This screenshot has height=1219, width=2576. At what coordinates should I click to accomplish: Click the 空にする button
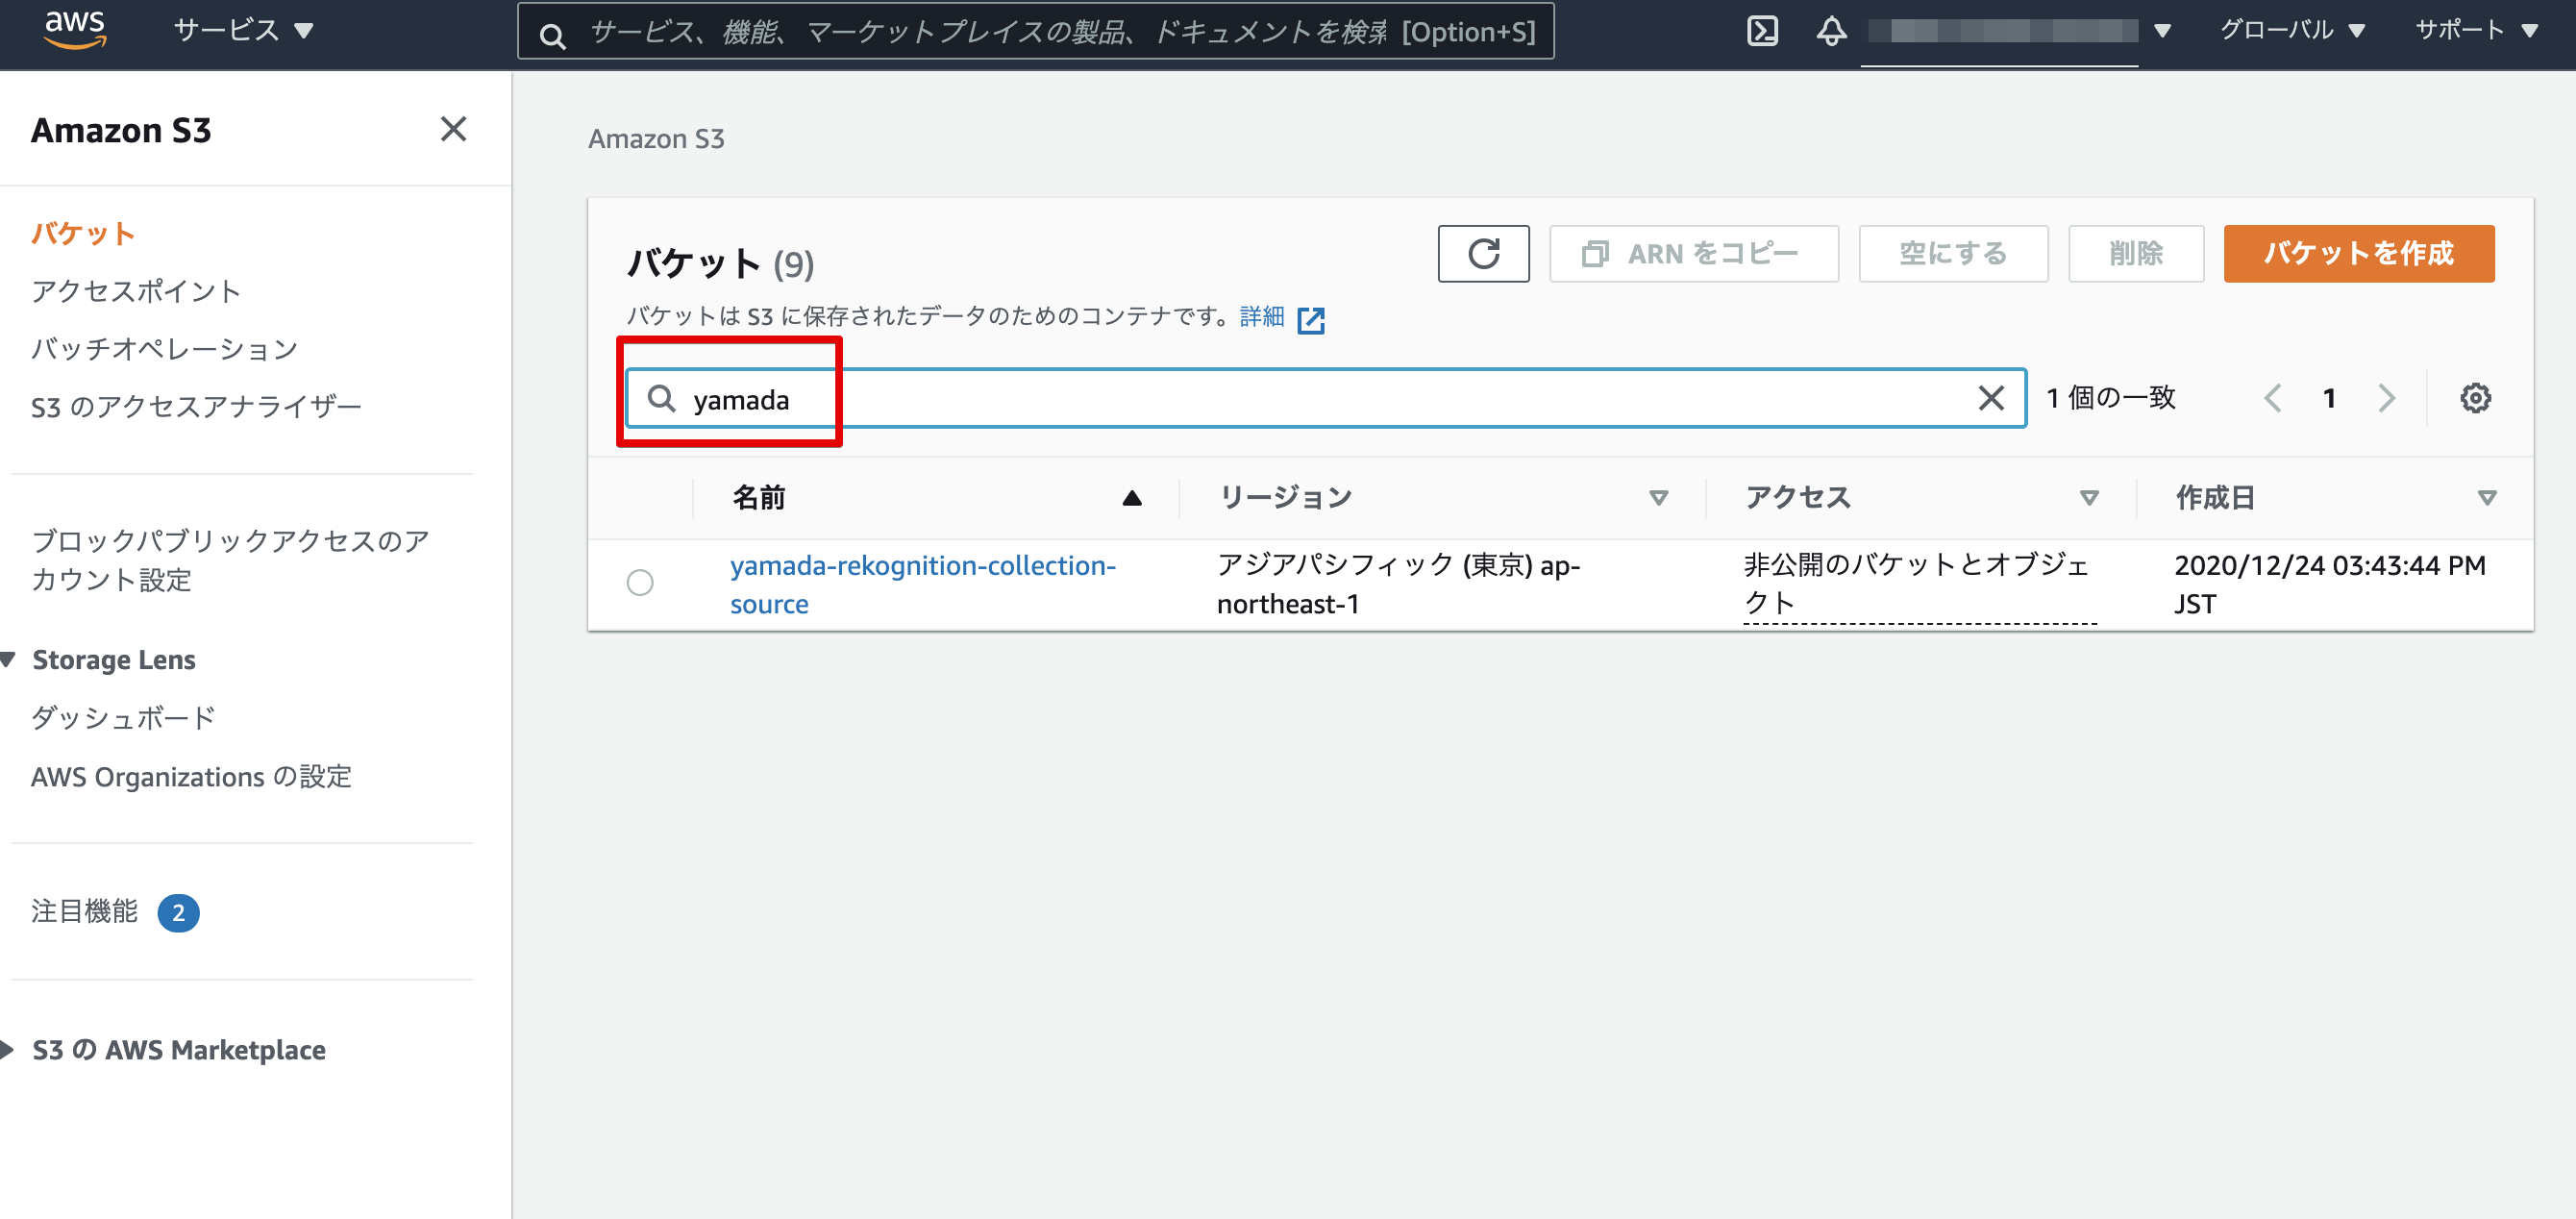(1952, 253)
